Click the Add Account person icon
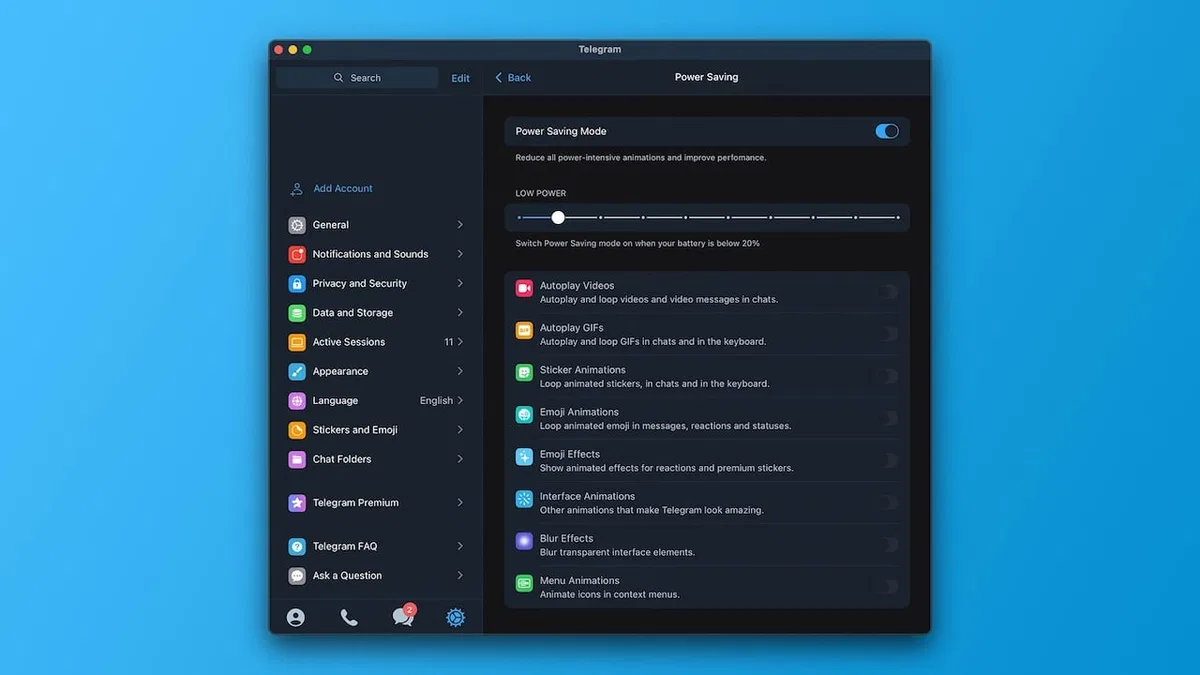Viewport: 1200px width, 675px height. (x=297, y=189)
